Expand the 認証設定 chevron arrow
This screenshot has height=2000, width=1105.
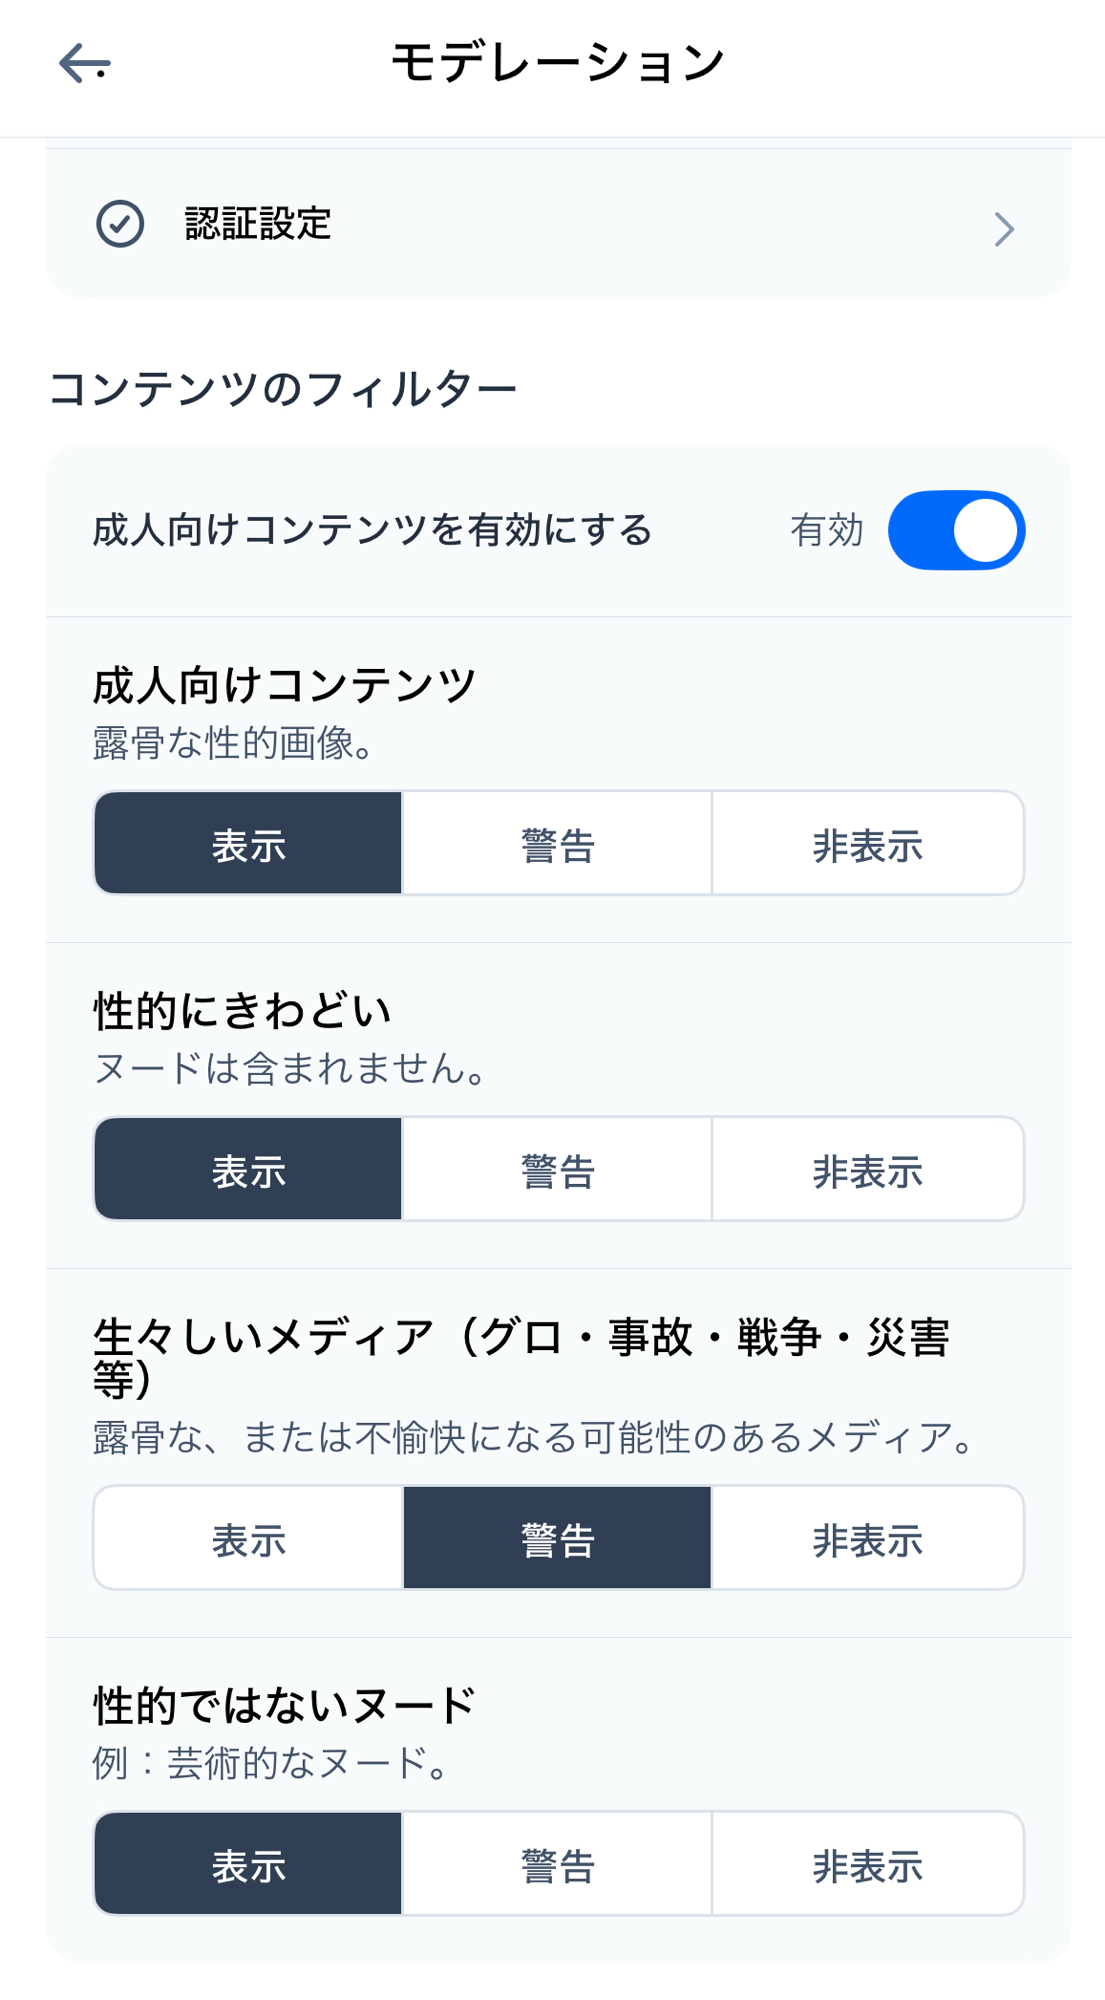click(1003, 229)
